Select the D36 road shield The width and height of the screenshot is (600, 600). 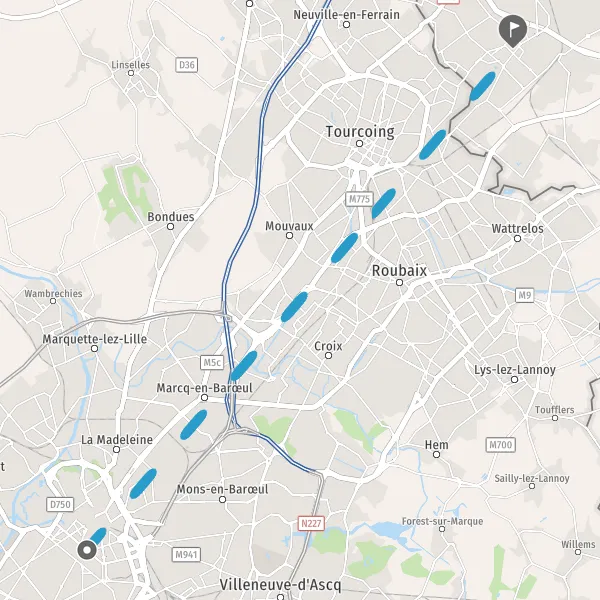tap(187, 65)
